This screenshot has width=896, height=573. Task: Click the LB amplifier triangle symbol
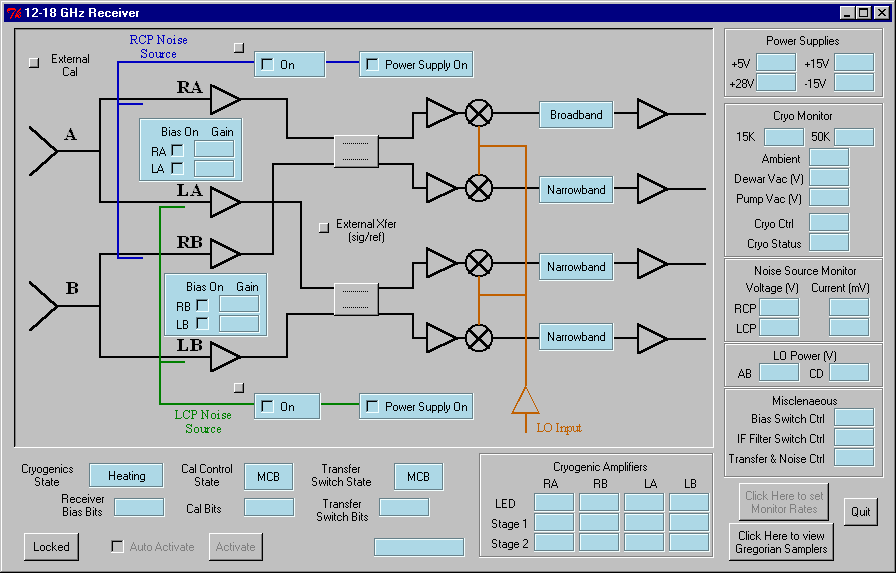225,357
